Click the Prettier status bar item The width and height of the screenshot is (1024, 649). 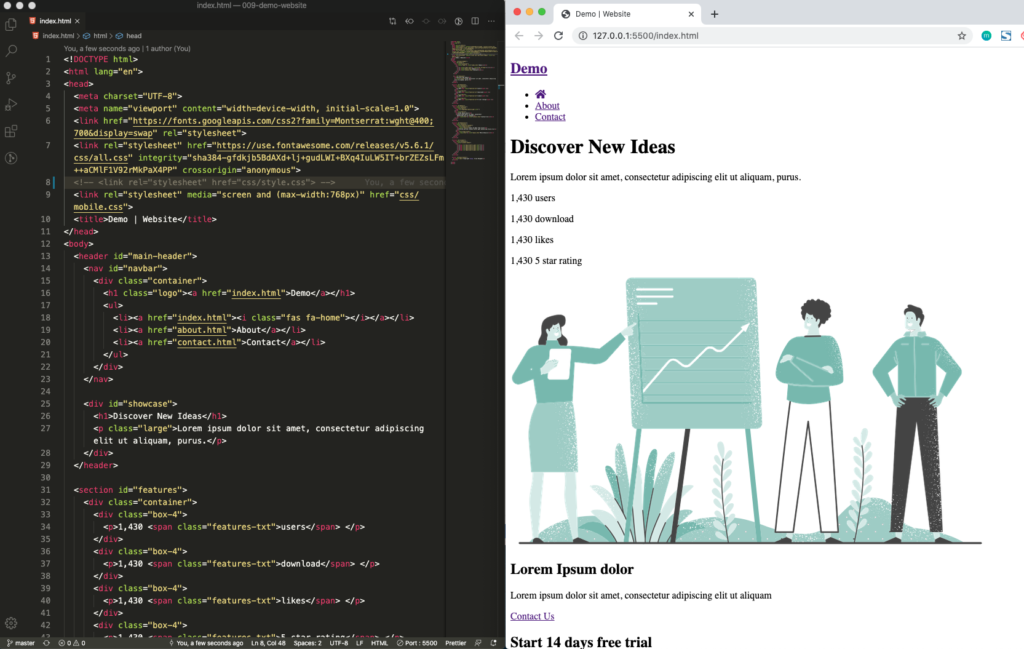[x=456, y=643]
